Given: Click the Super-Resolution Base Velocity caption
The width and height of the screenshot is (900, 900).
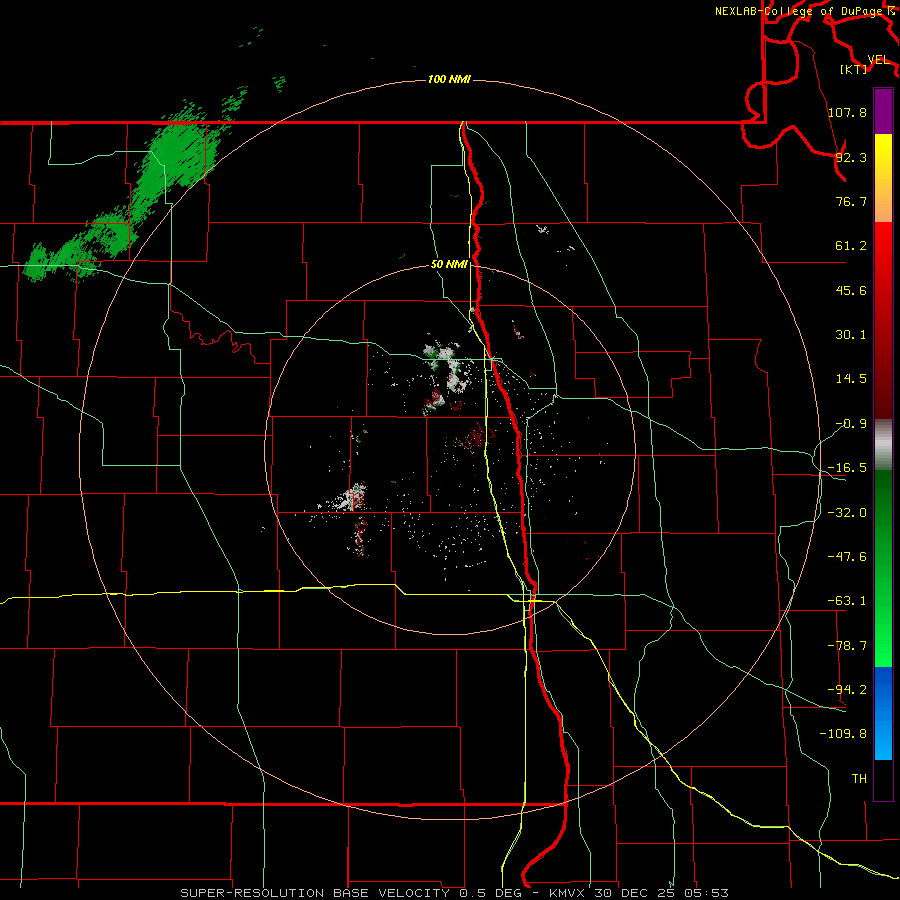Looking at the screenshot, I should (454, 893).
